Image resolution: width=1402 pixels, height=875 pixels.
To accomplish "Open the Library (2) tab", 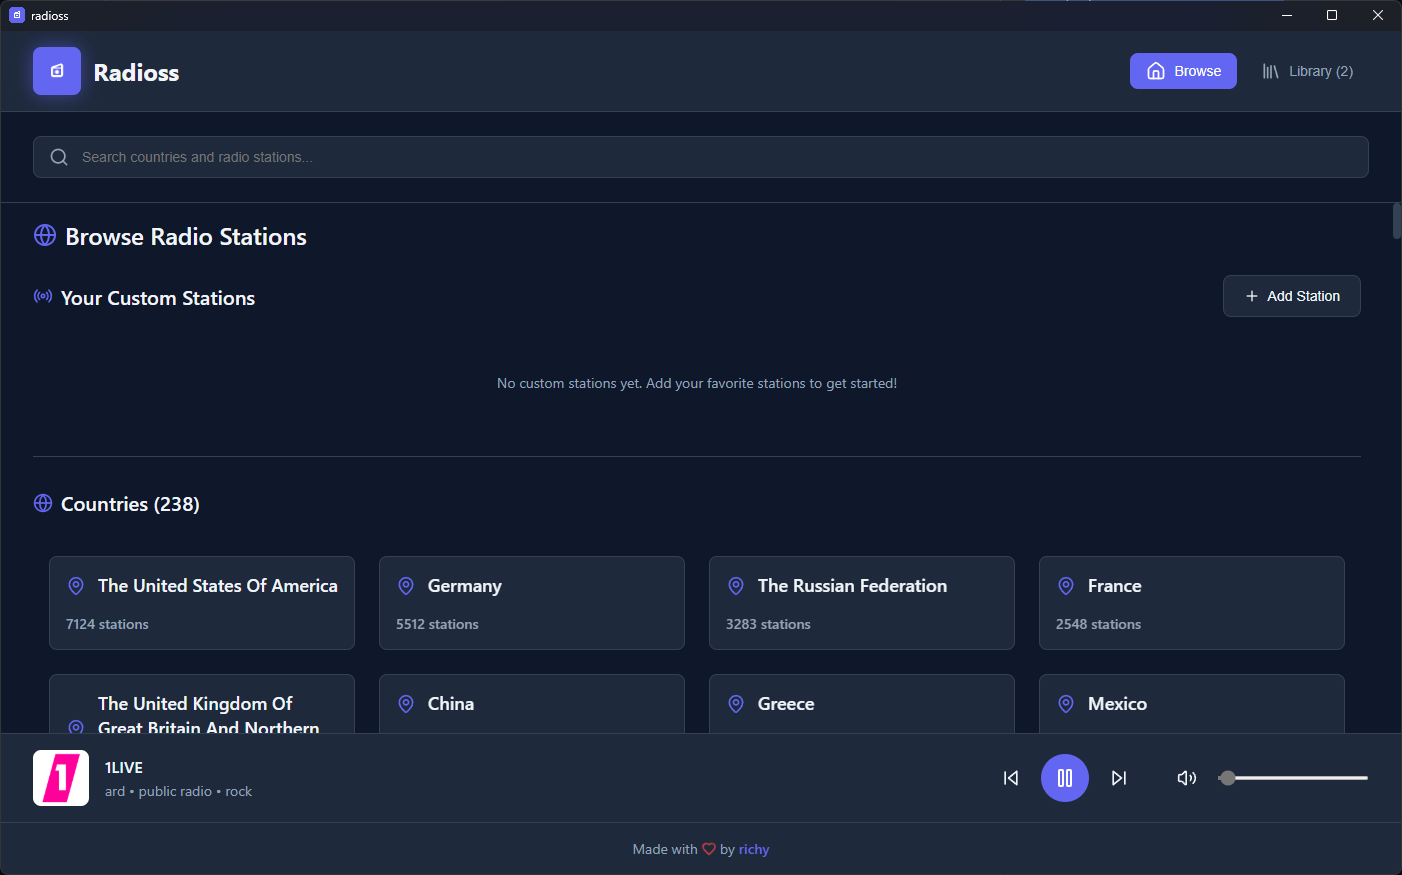I will pyautogui.click(x=1307, y=71).
